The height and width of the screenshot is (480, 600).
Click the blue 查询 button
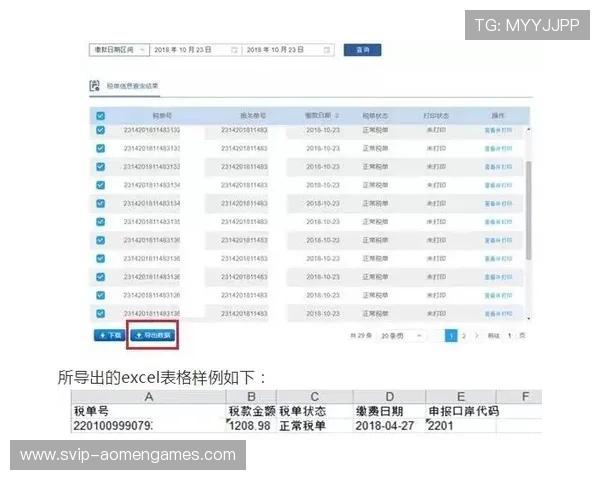coord(362,50)
